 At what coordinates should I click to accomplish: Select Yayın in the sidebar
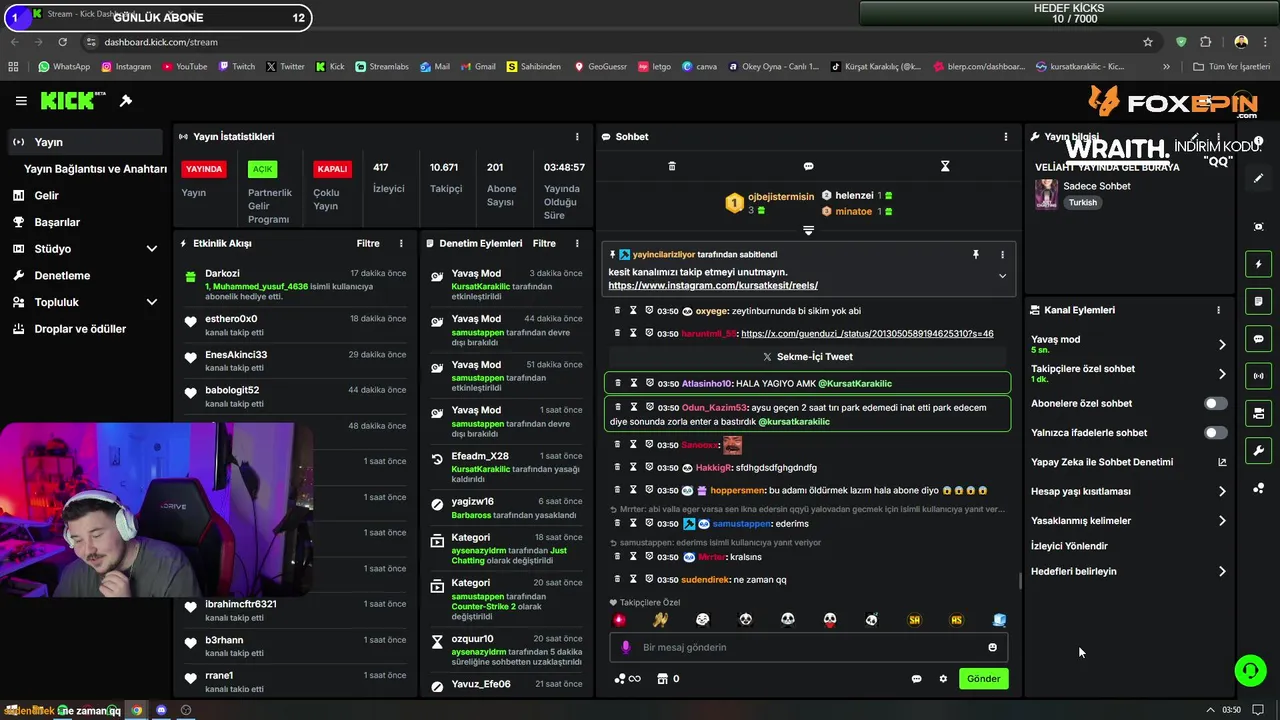coord(84,142)
